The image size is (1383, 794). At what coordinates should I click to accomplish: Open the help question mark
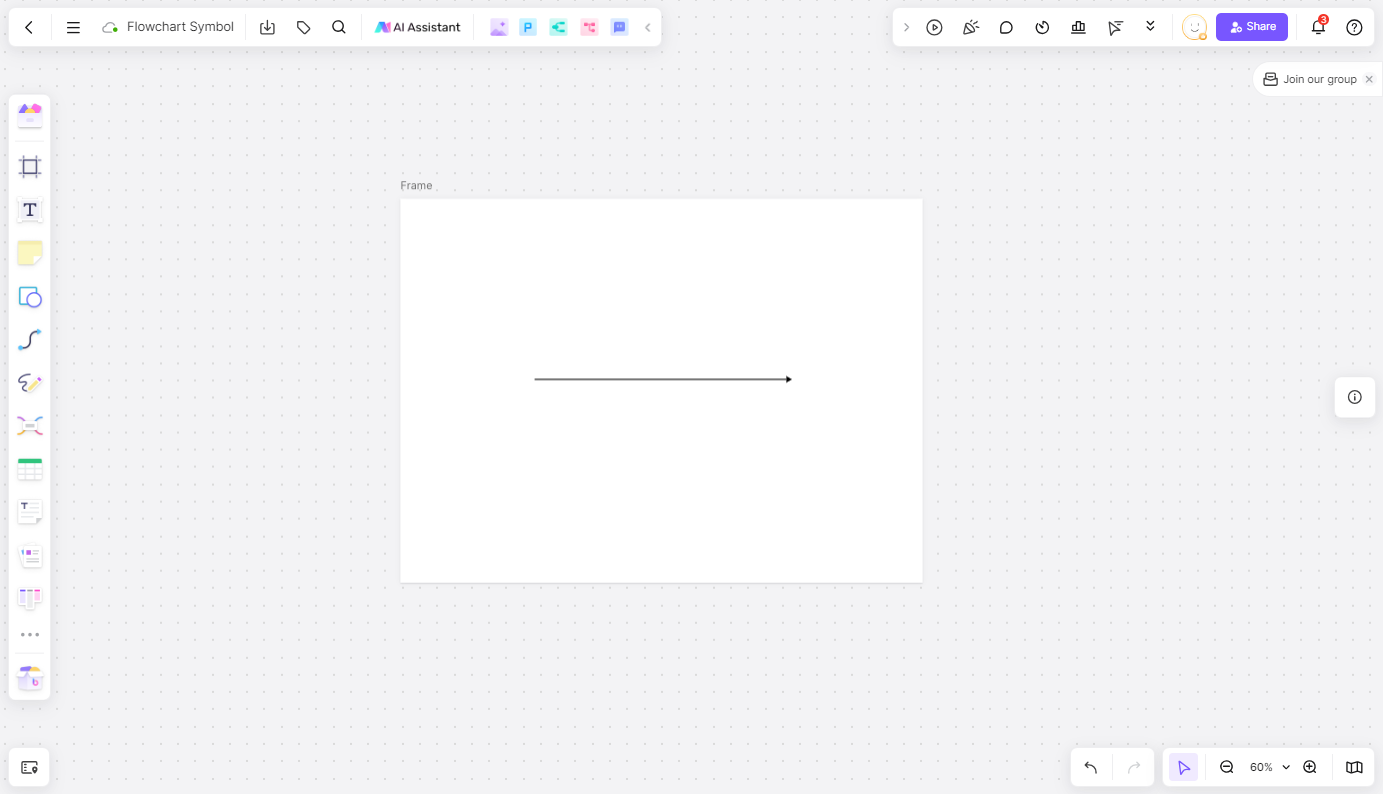tap(1354, 27)
